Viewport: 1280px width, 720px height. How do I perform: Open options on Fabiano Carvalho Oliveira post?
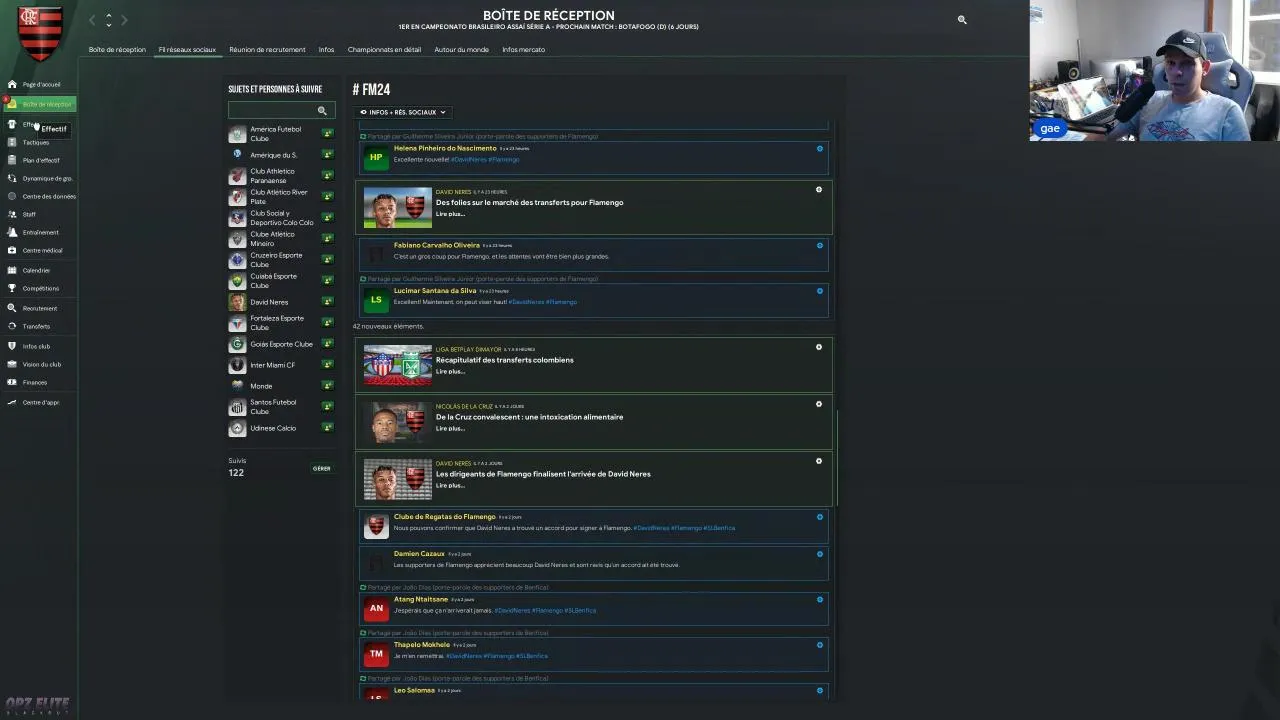[x=820, y=245]
